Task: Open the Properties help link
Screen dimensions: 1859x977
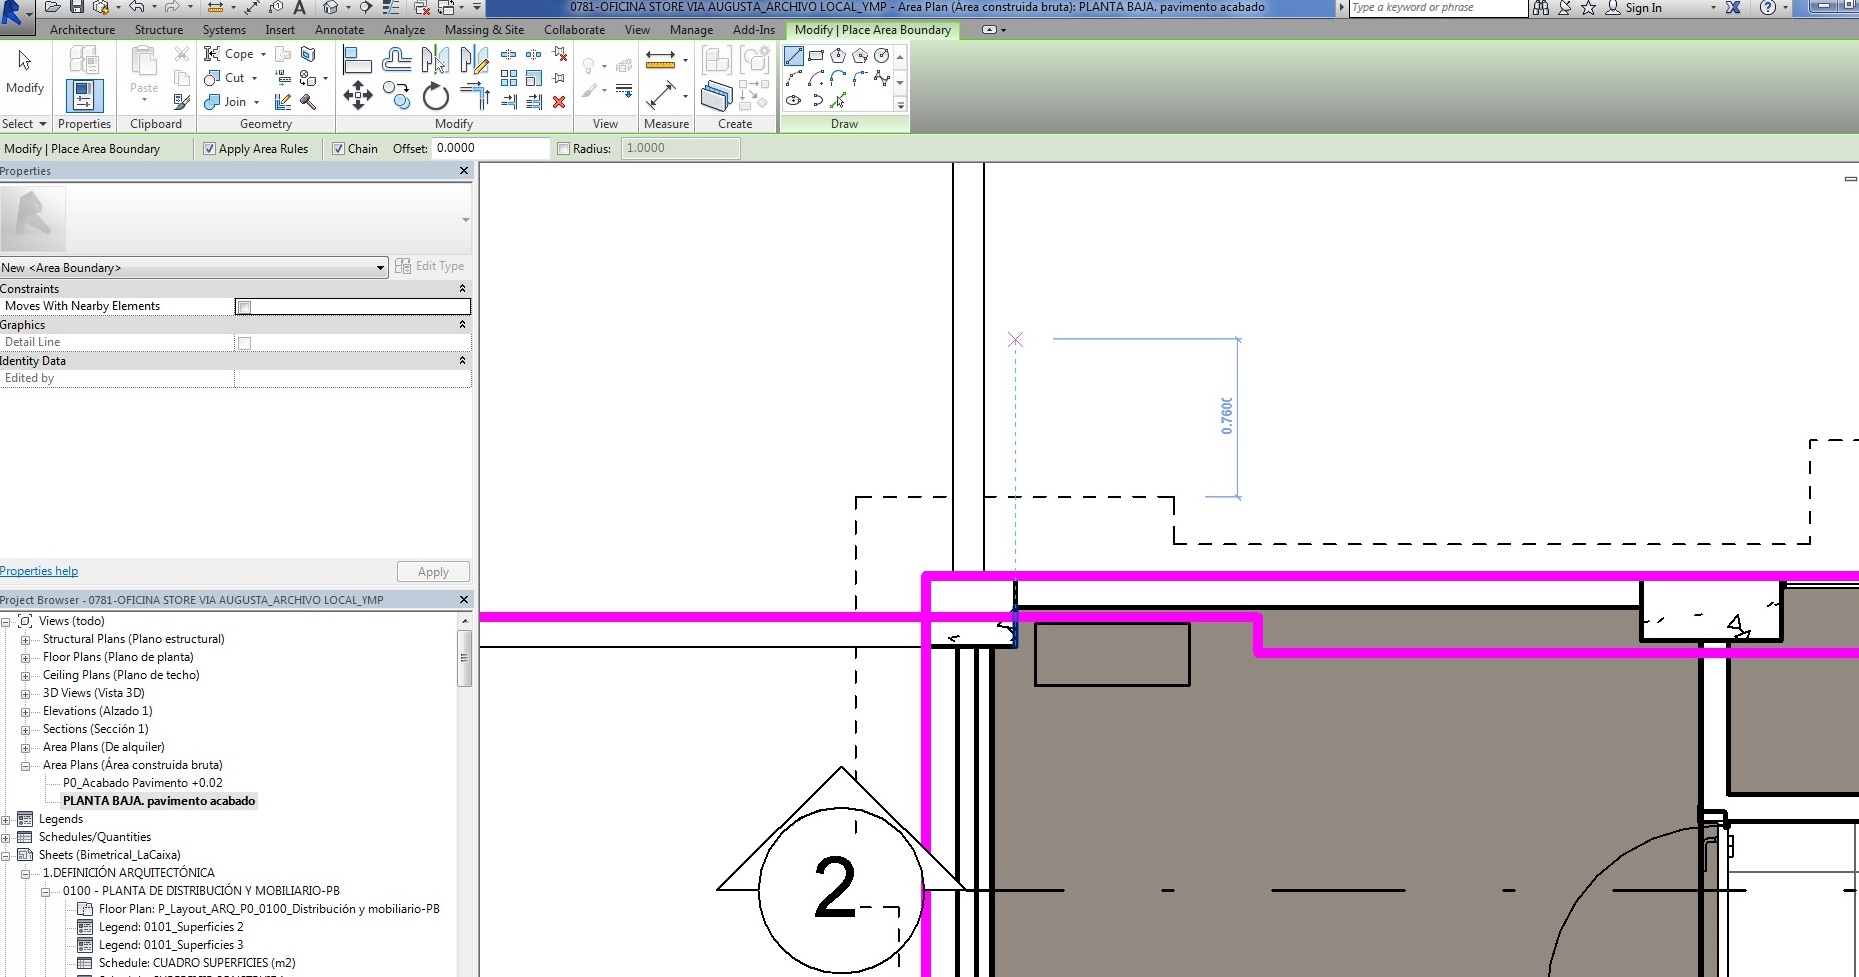Action: coord(39,571)
